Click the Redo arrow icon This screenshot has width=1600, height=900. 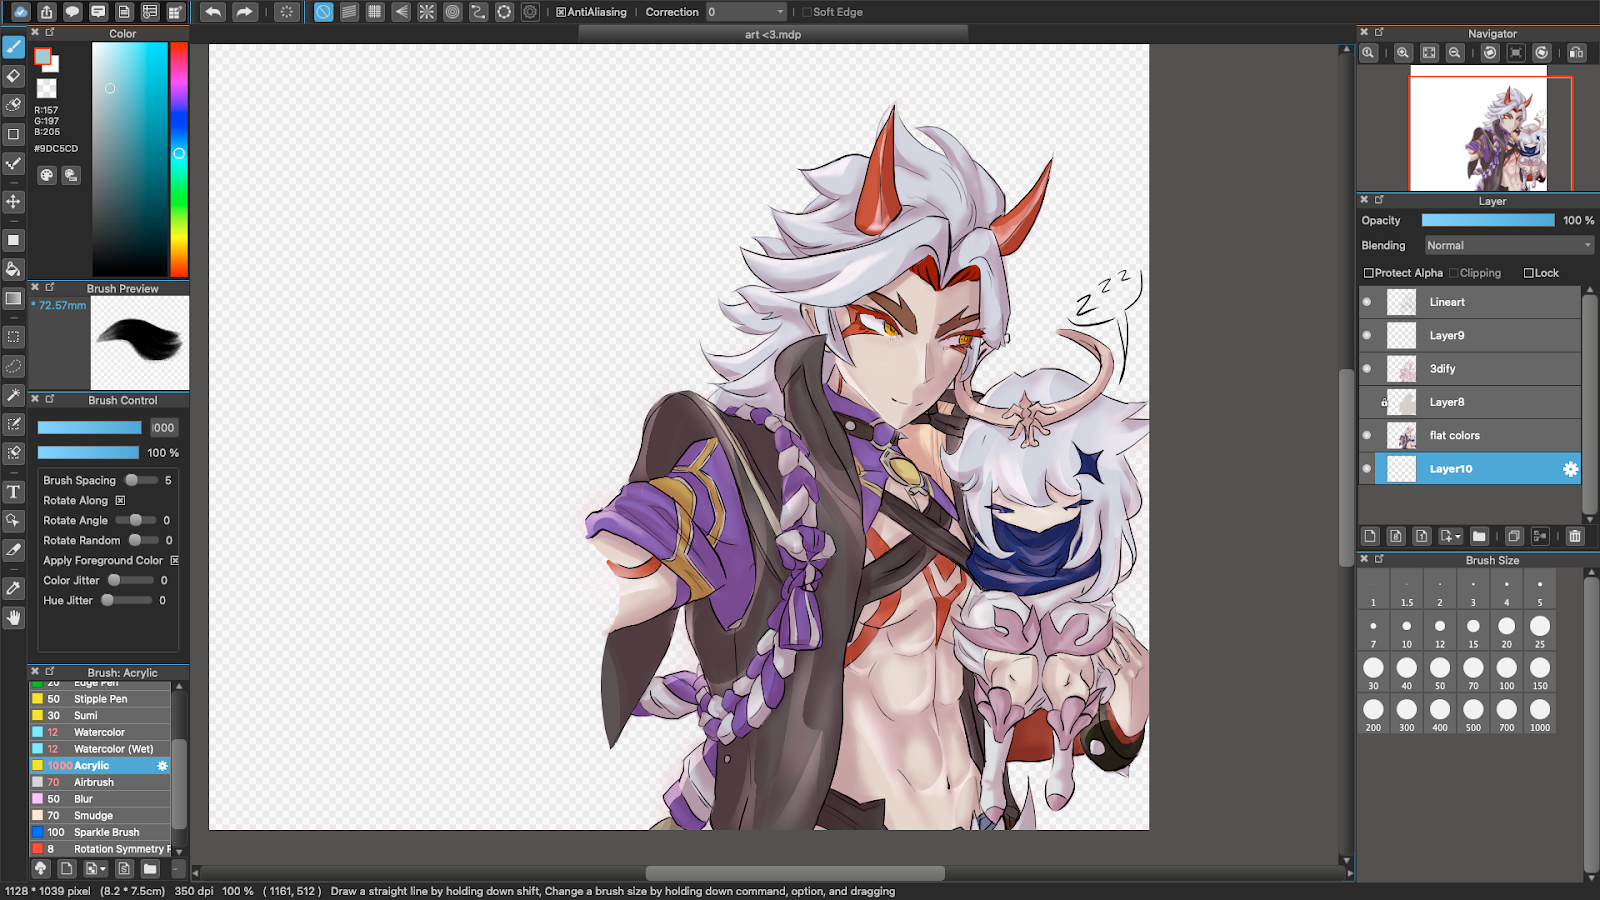click(246, 12)
